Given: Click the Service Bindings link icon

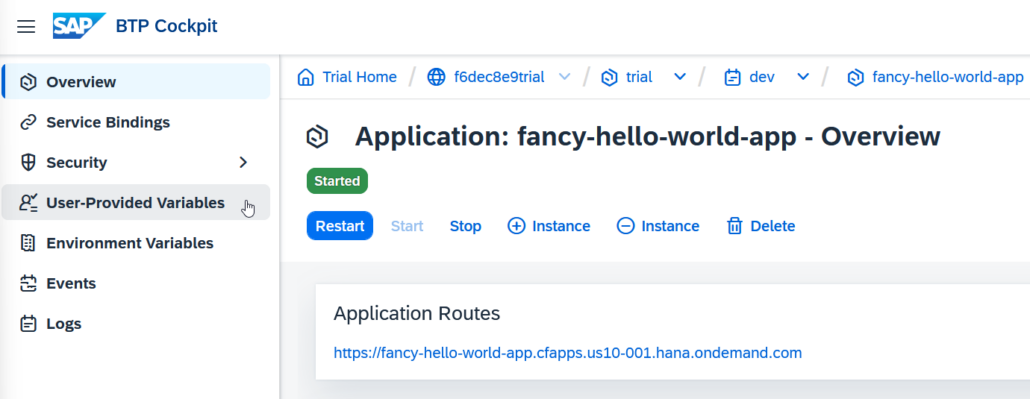Looking at the screenshot, I should [28, 122].
